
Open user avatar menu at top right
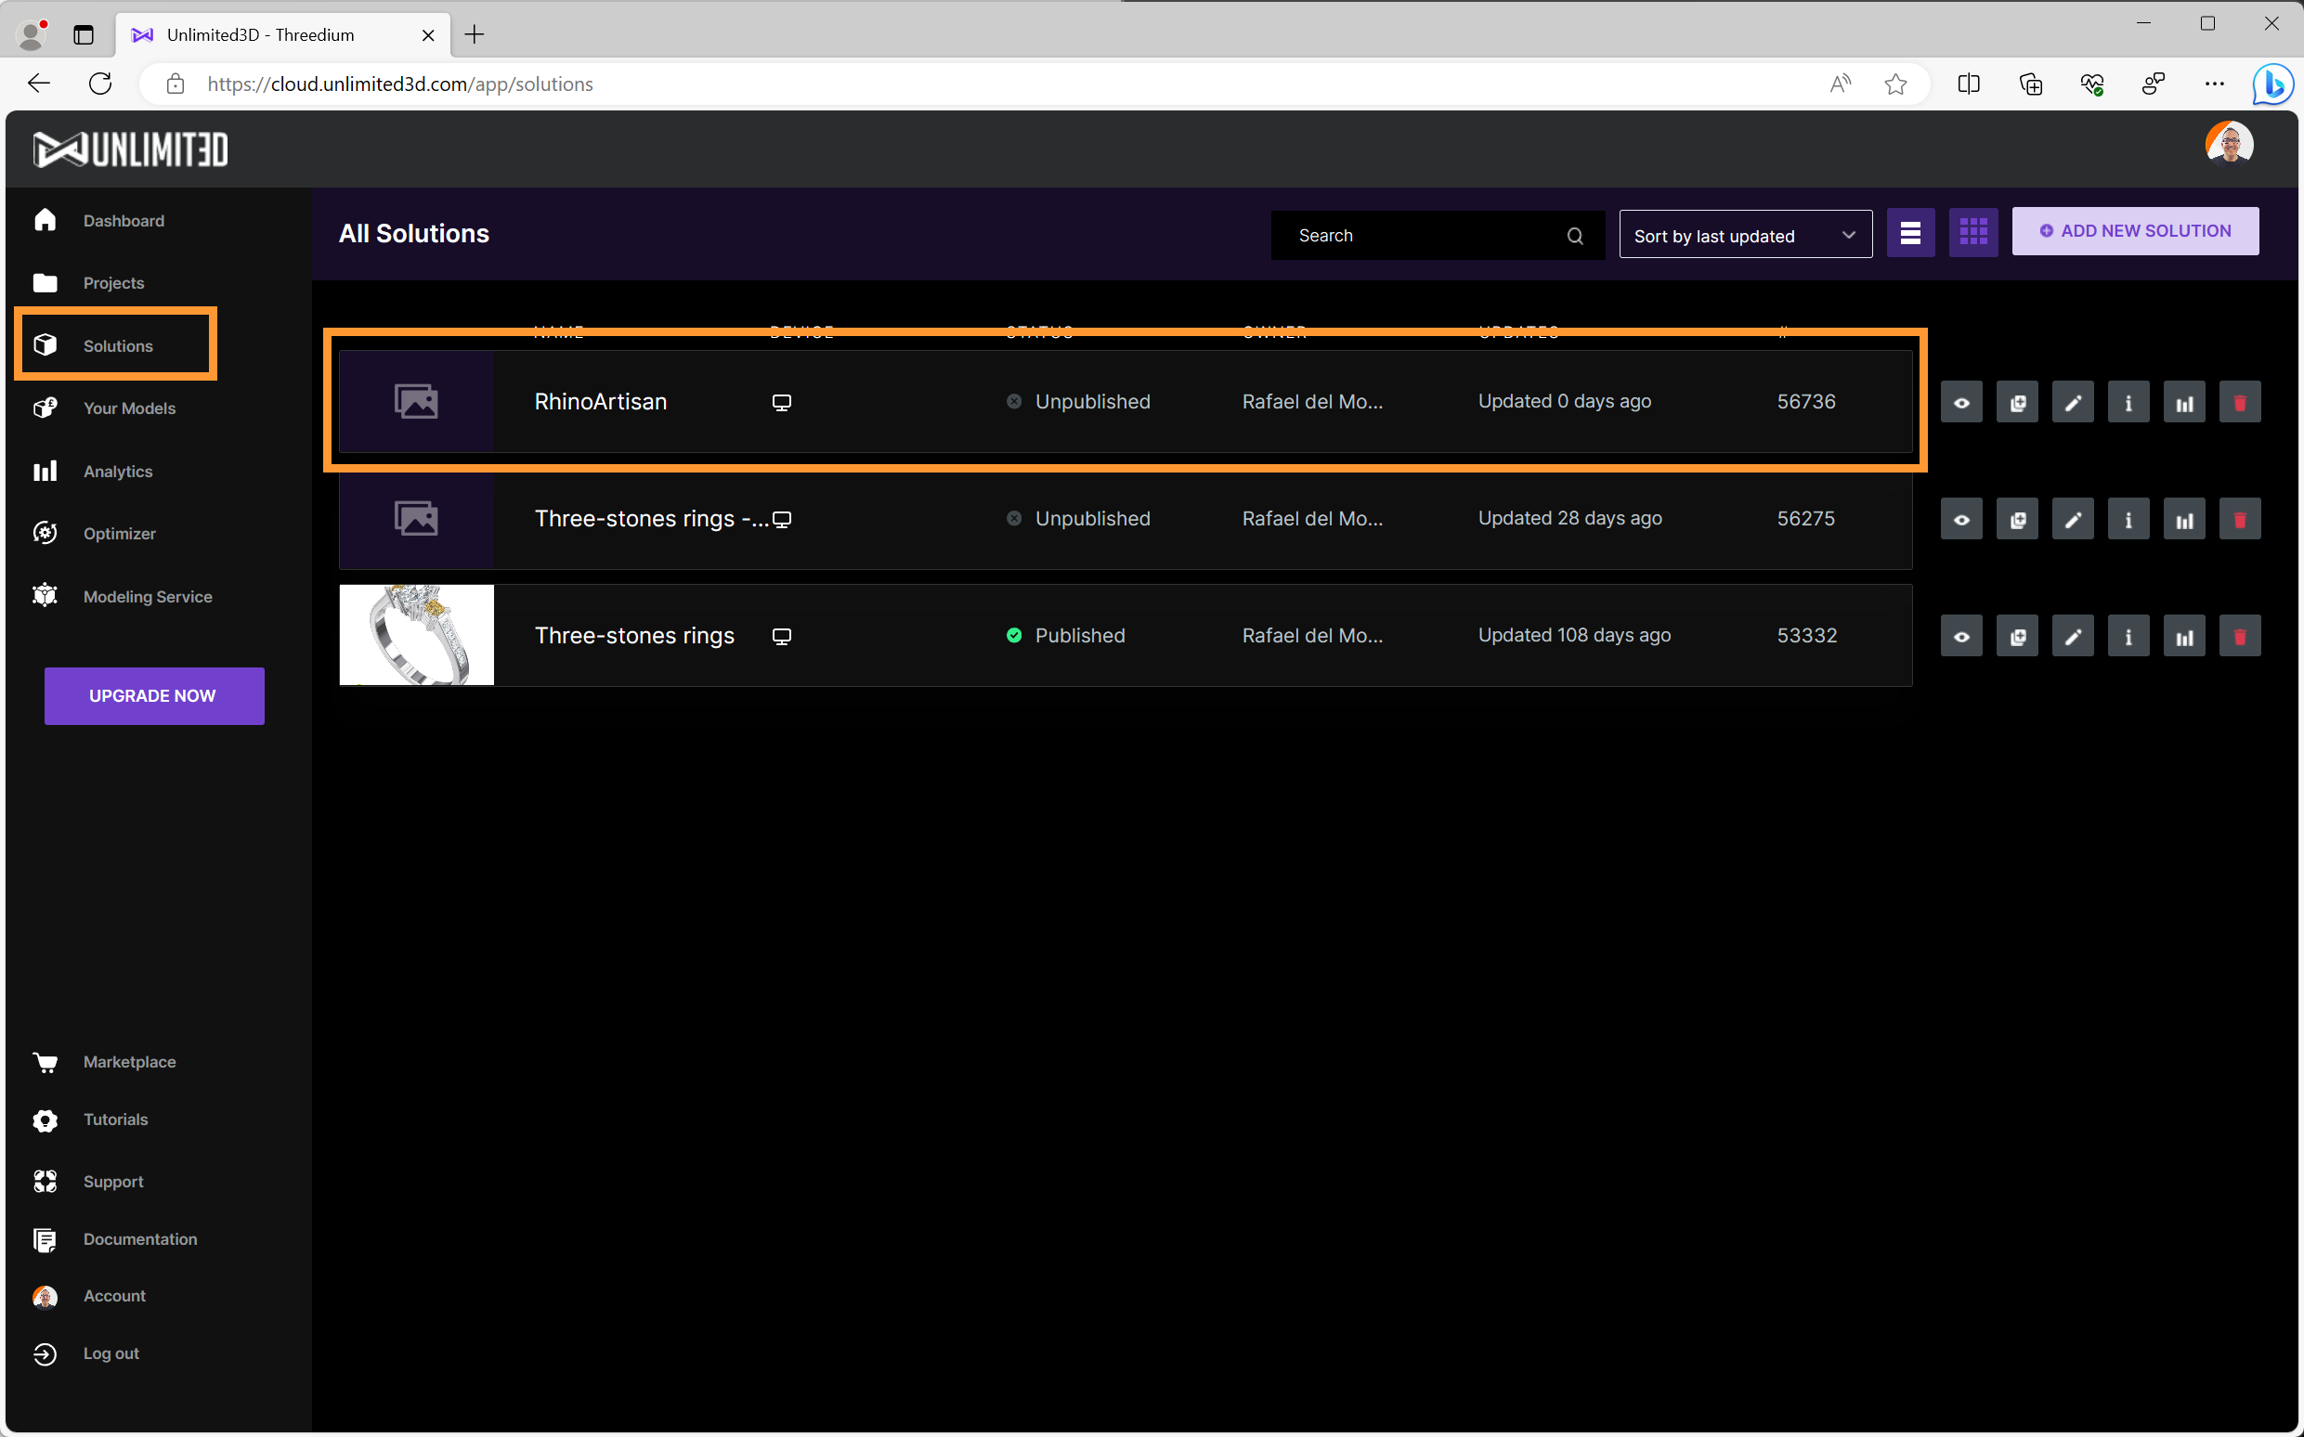(2228, 145)
